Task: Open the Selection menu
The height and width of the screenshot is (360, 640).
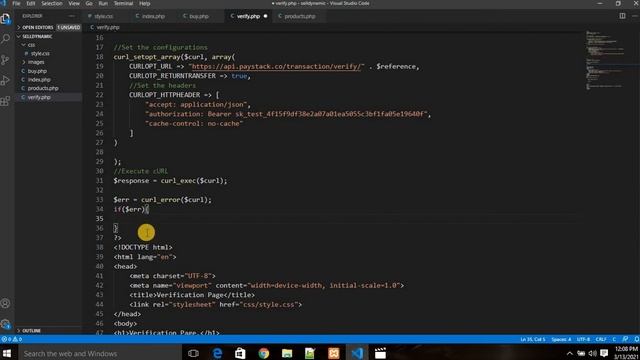Action: click(x=52, y=3)
